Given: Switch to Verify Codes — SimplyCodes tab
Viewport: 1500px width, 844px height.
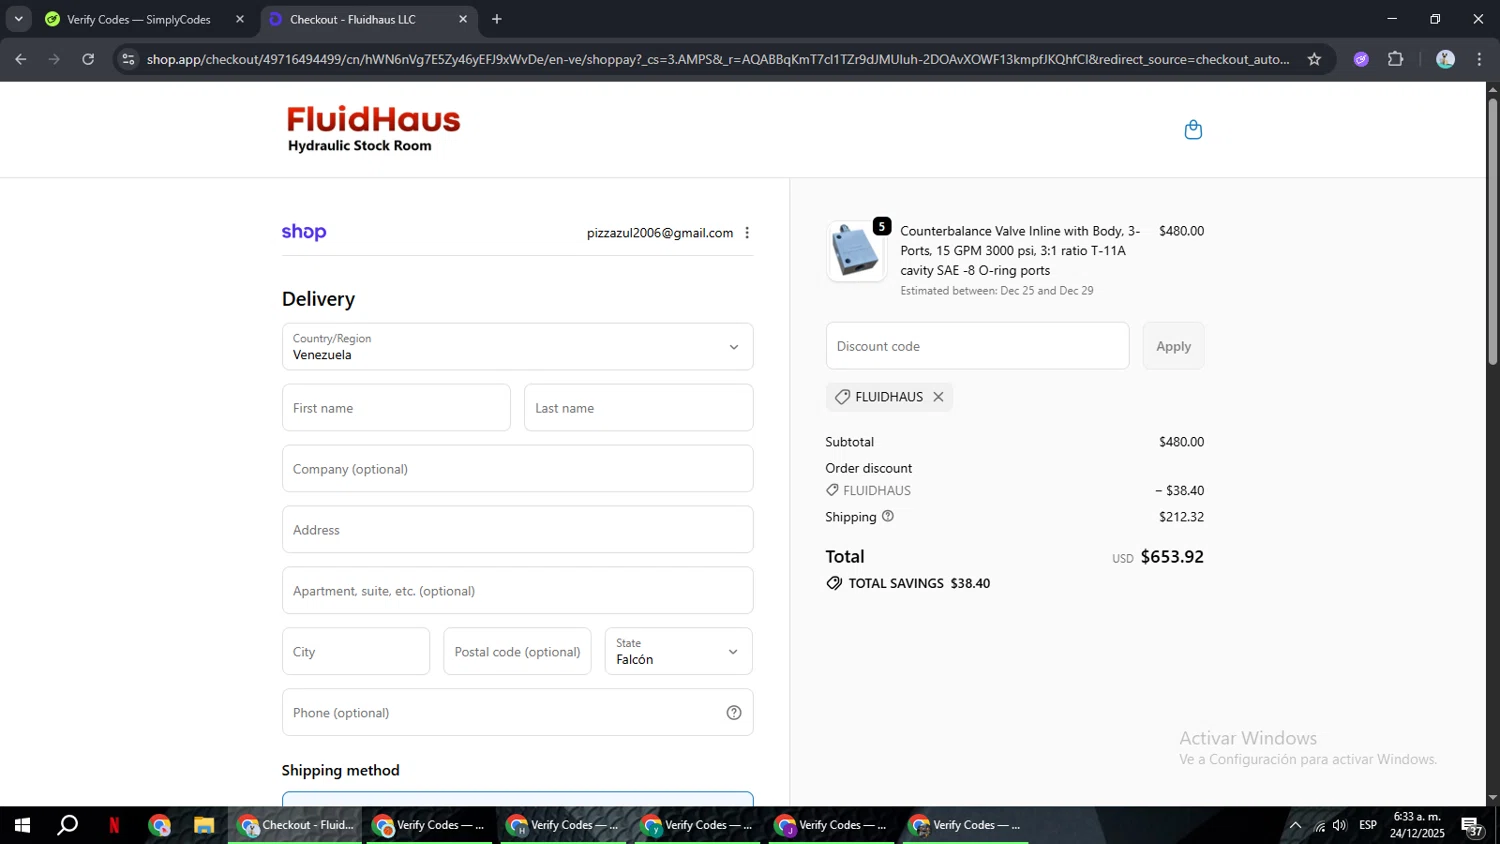Looking at the screenshot, I should tap(140, 19).
